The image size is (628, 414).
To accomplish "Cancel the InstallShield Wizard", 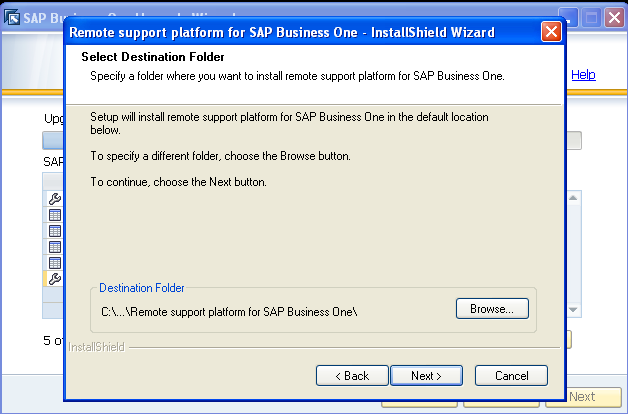I will [510, 375].
